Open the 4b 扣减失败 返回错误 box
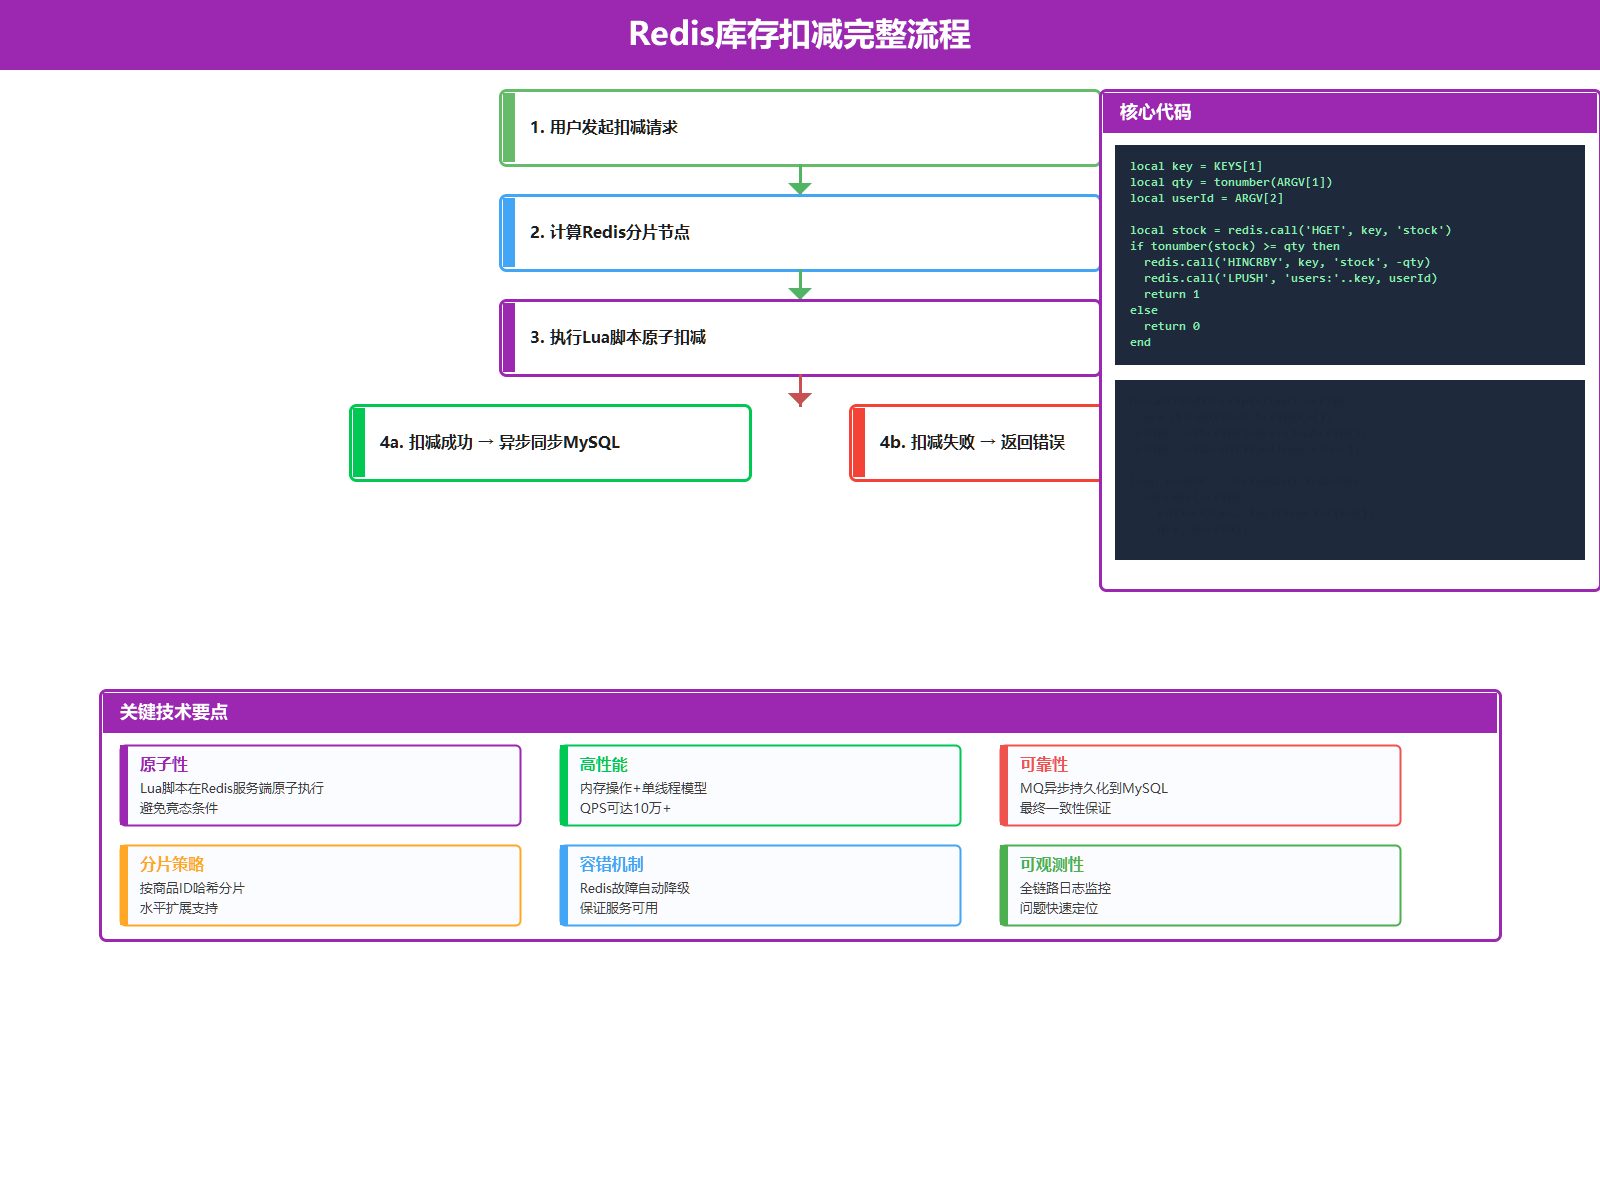 point(975,443)
